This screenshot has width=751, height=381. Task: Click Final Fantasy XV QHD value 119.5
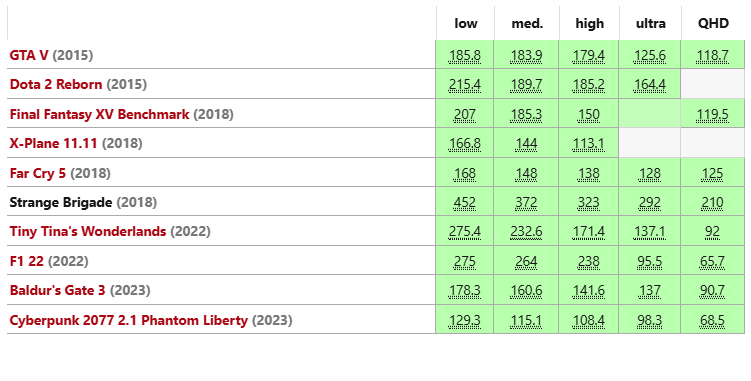(712, 115)
